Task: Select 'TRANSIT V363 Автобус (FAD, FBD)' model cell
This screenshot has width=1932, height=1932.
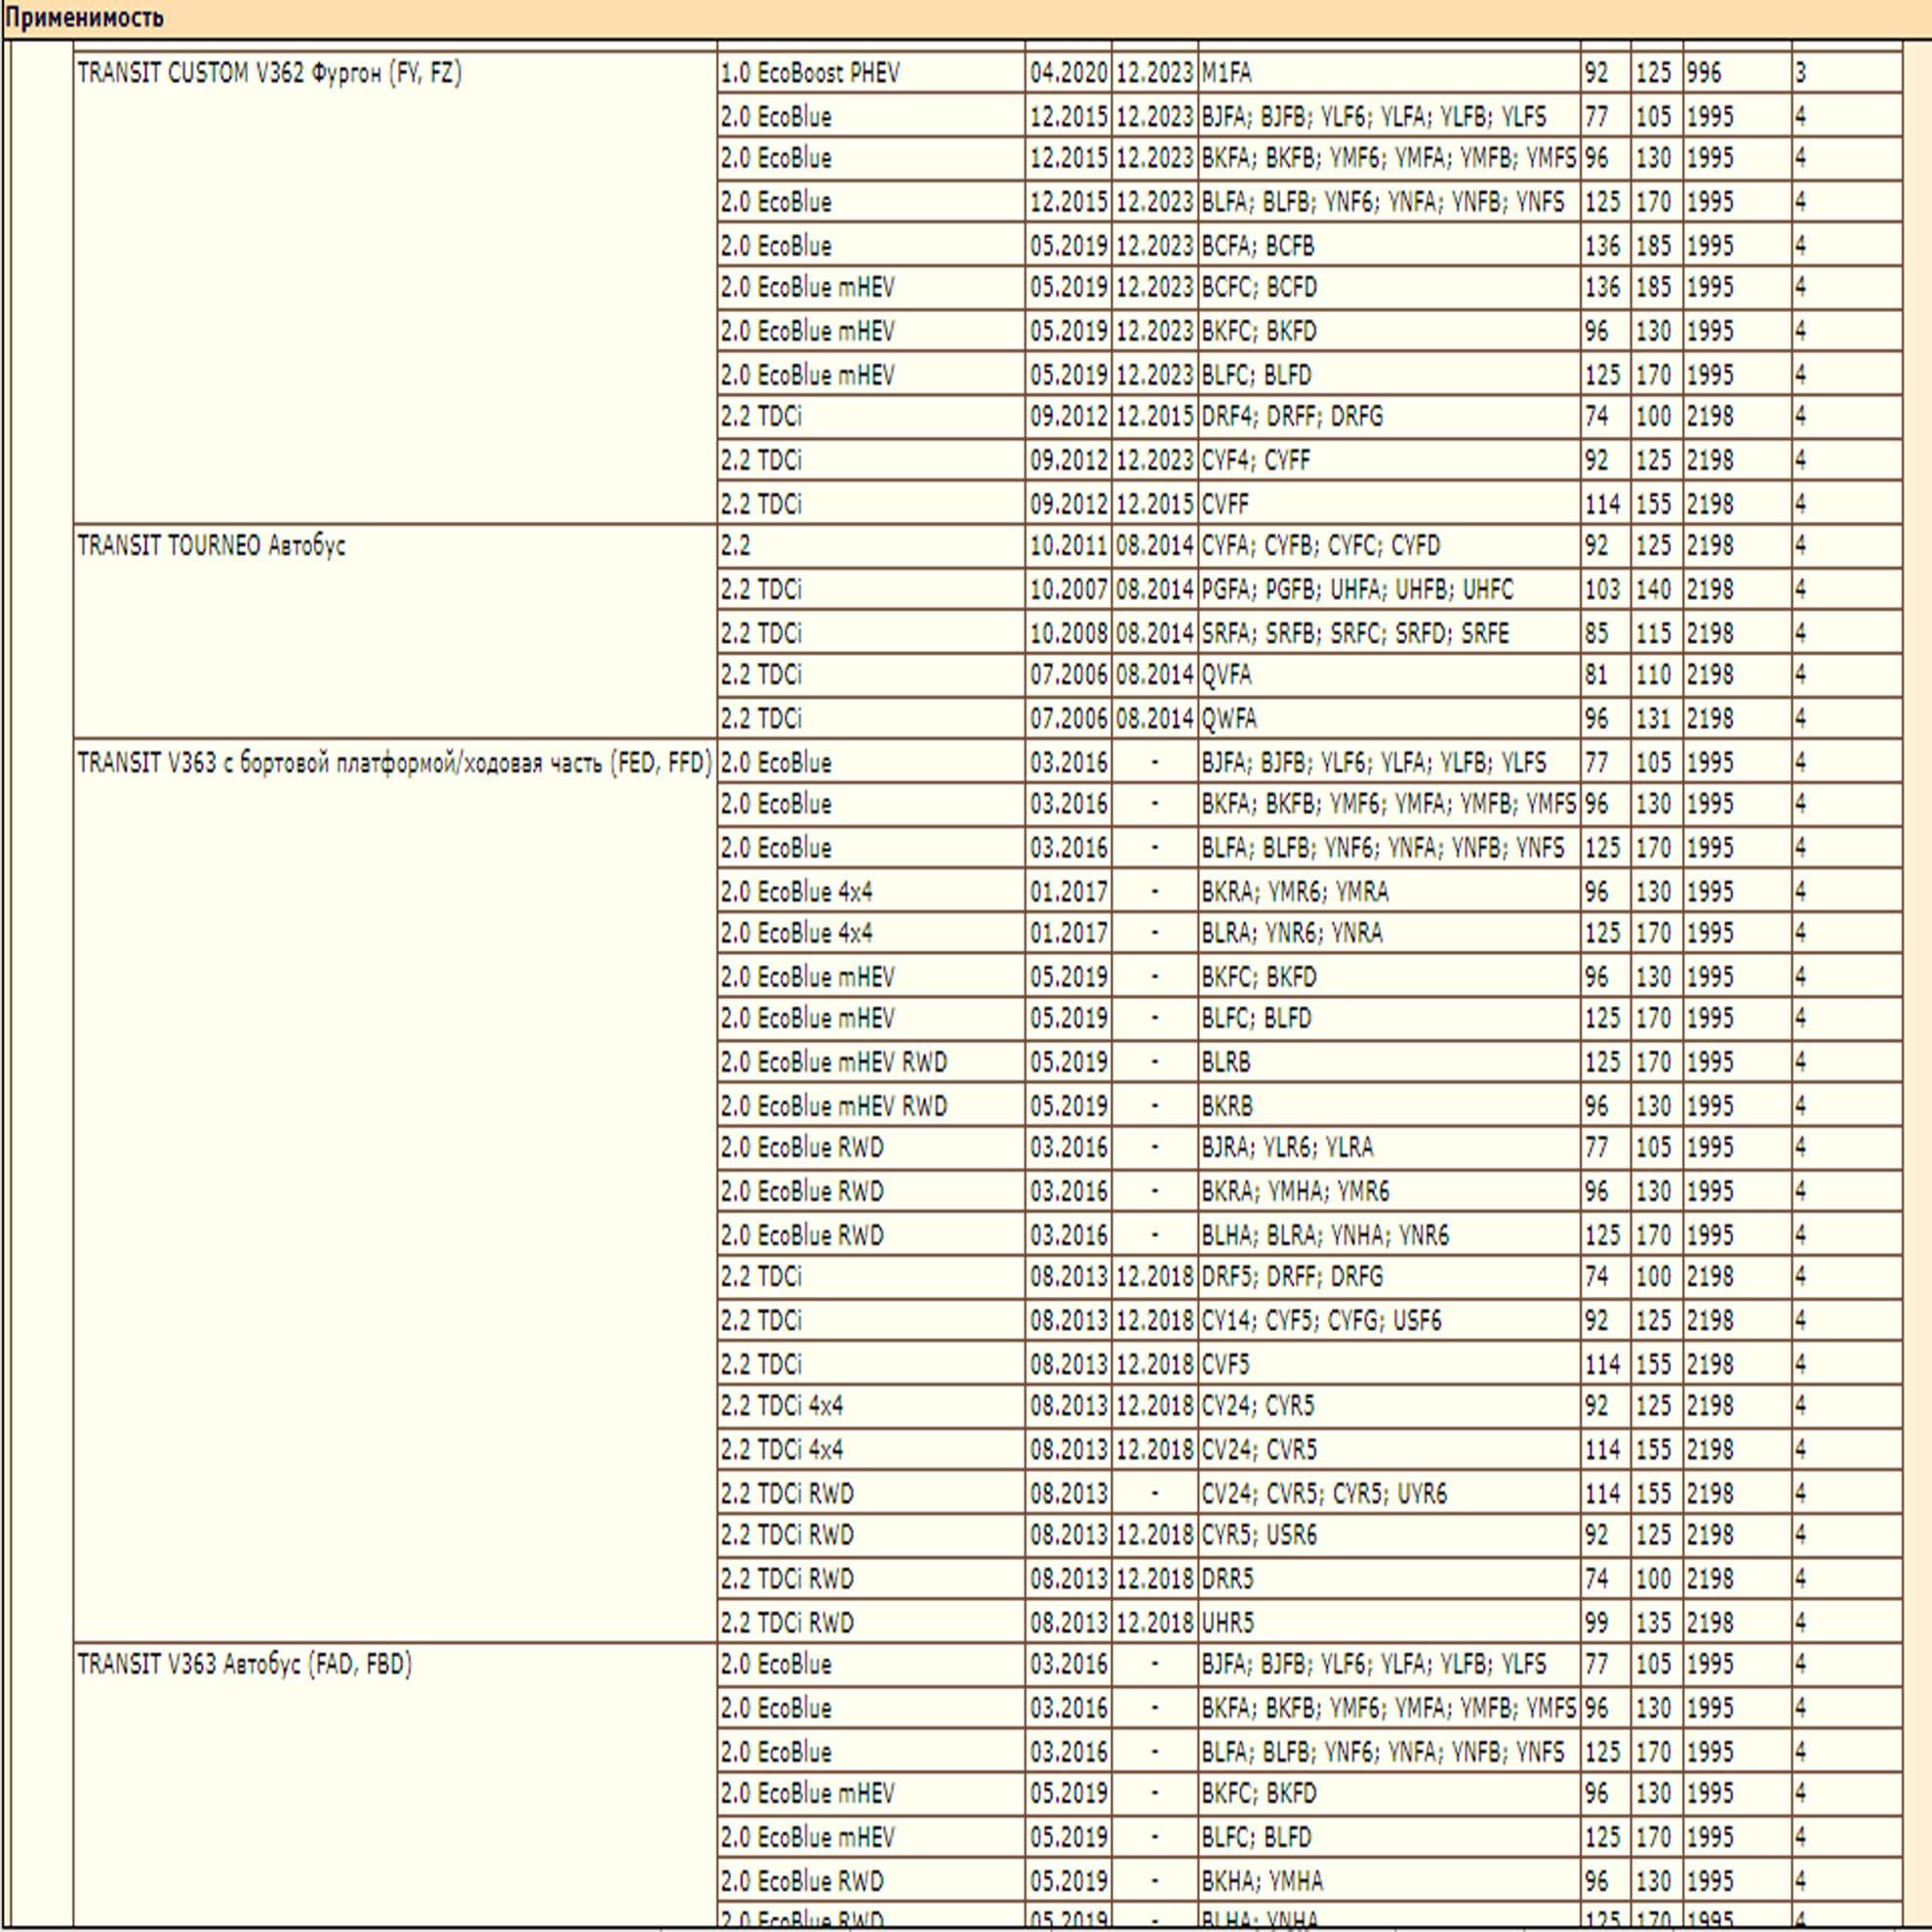Action: 395,1784
